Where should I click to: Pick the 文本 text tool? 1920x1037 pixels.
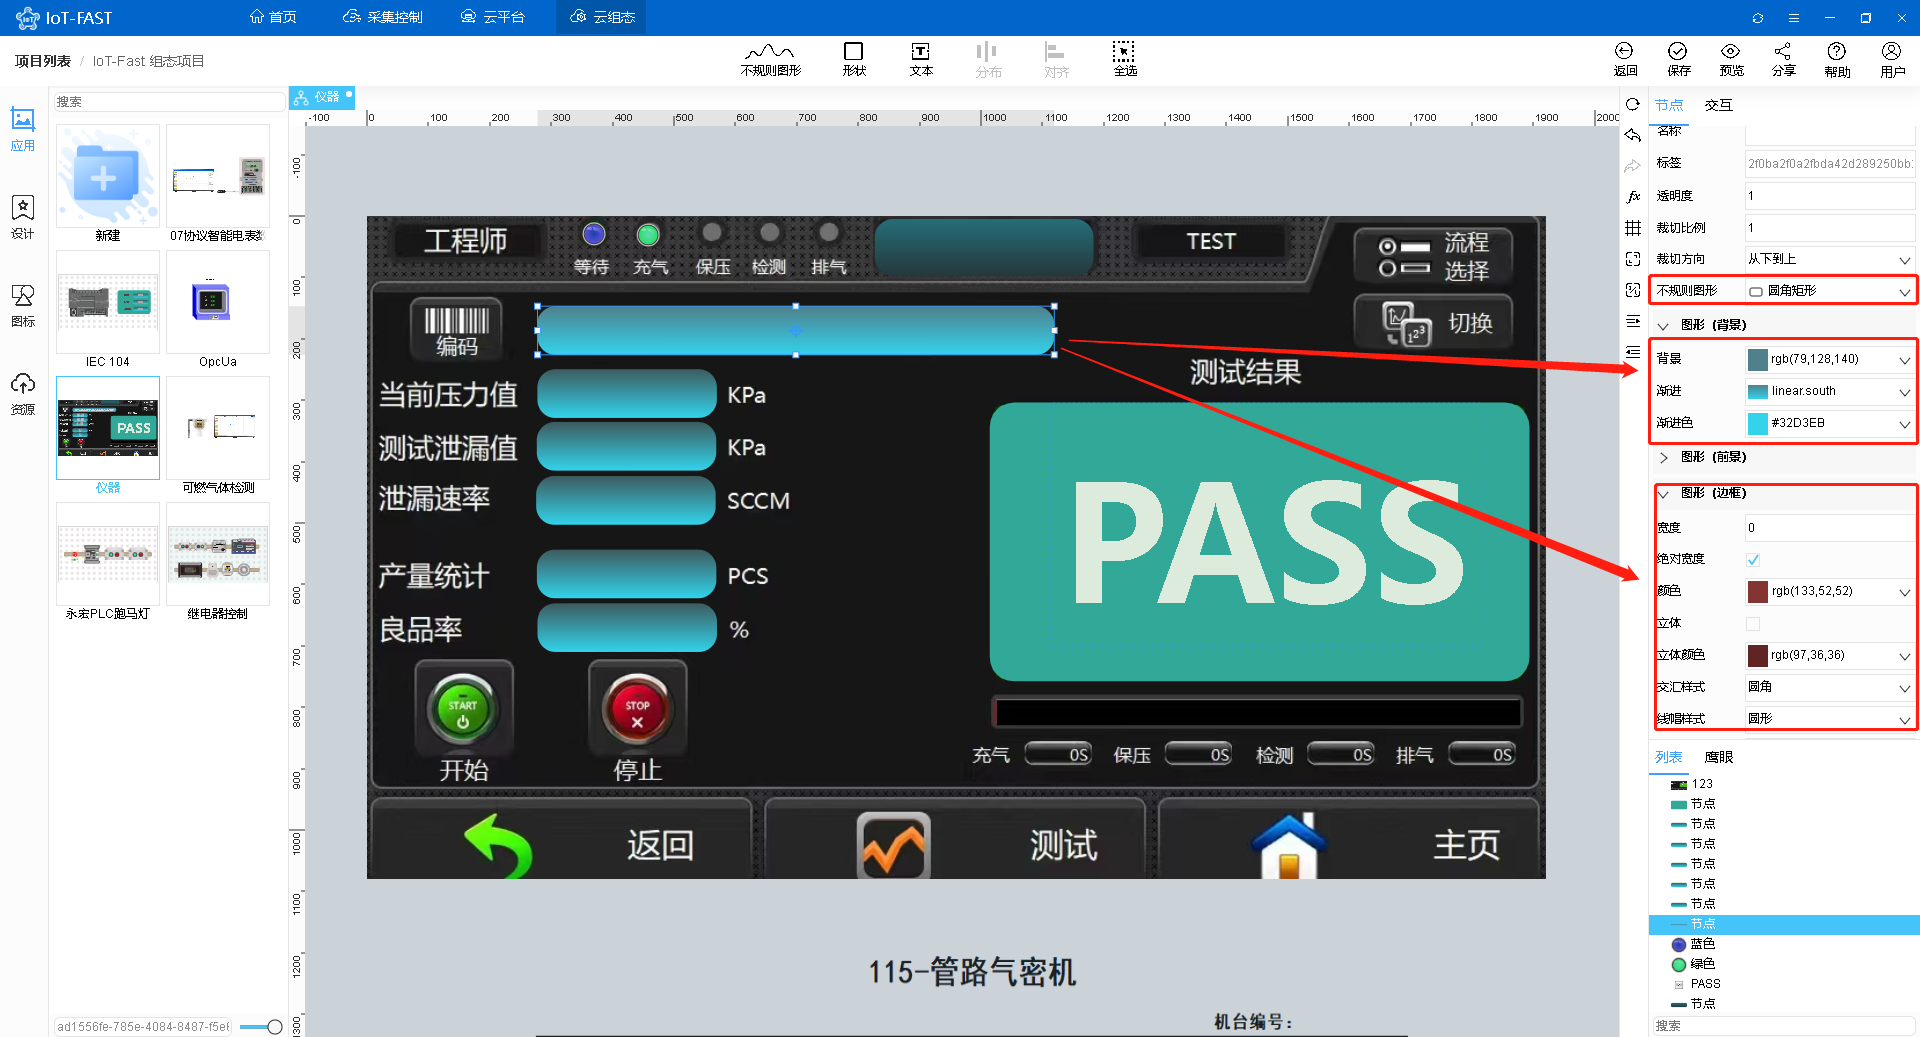921,59
